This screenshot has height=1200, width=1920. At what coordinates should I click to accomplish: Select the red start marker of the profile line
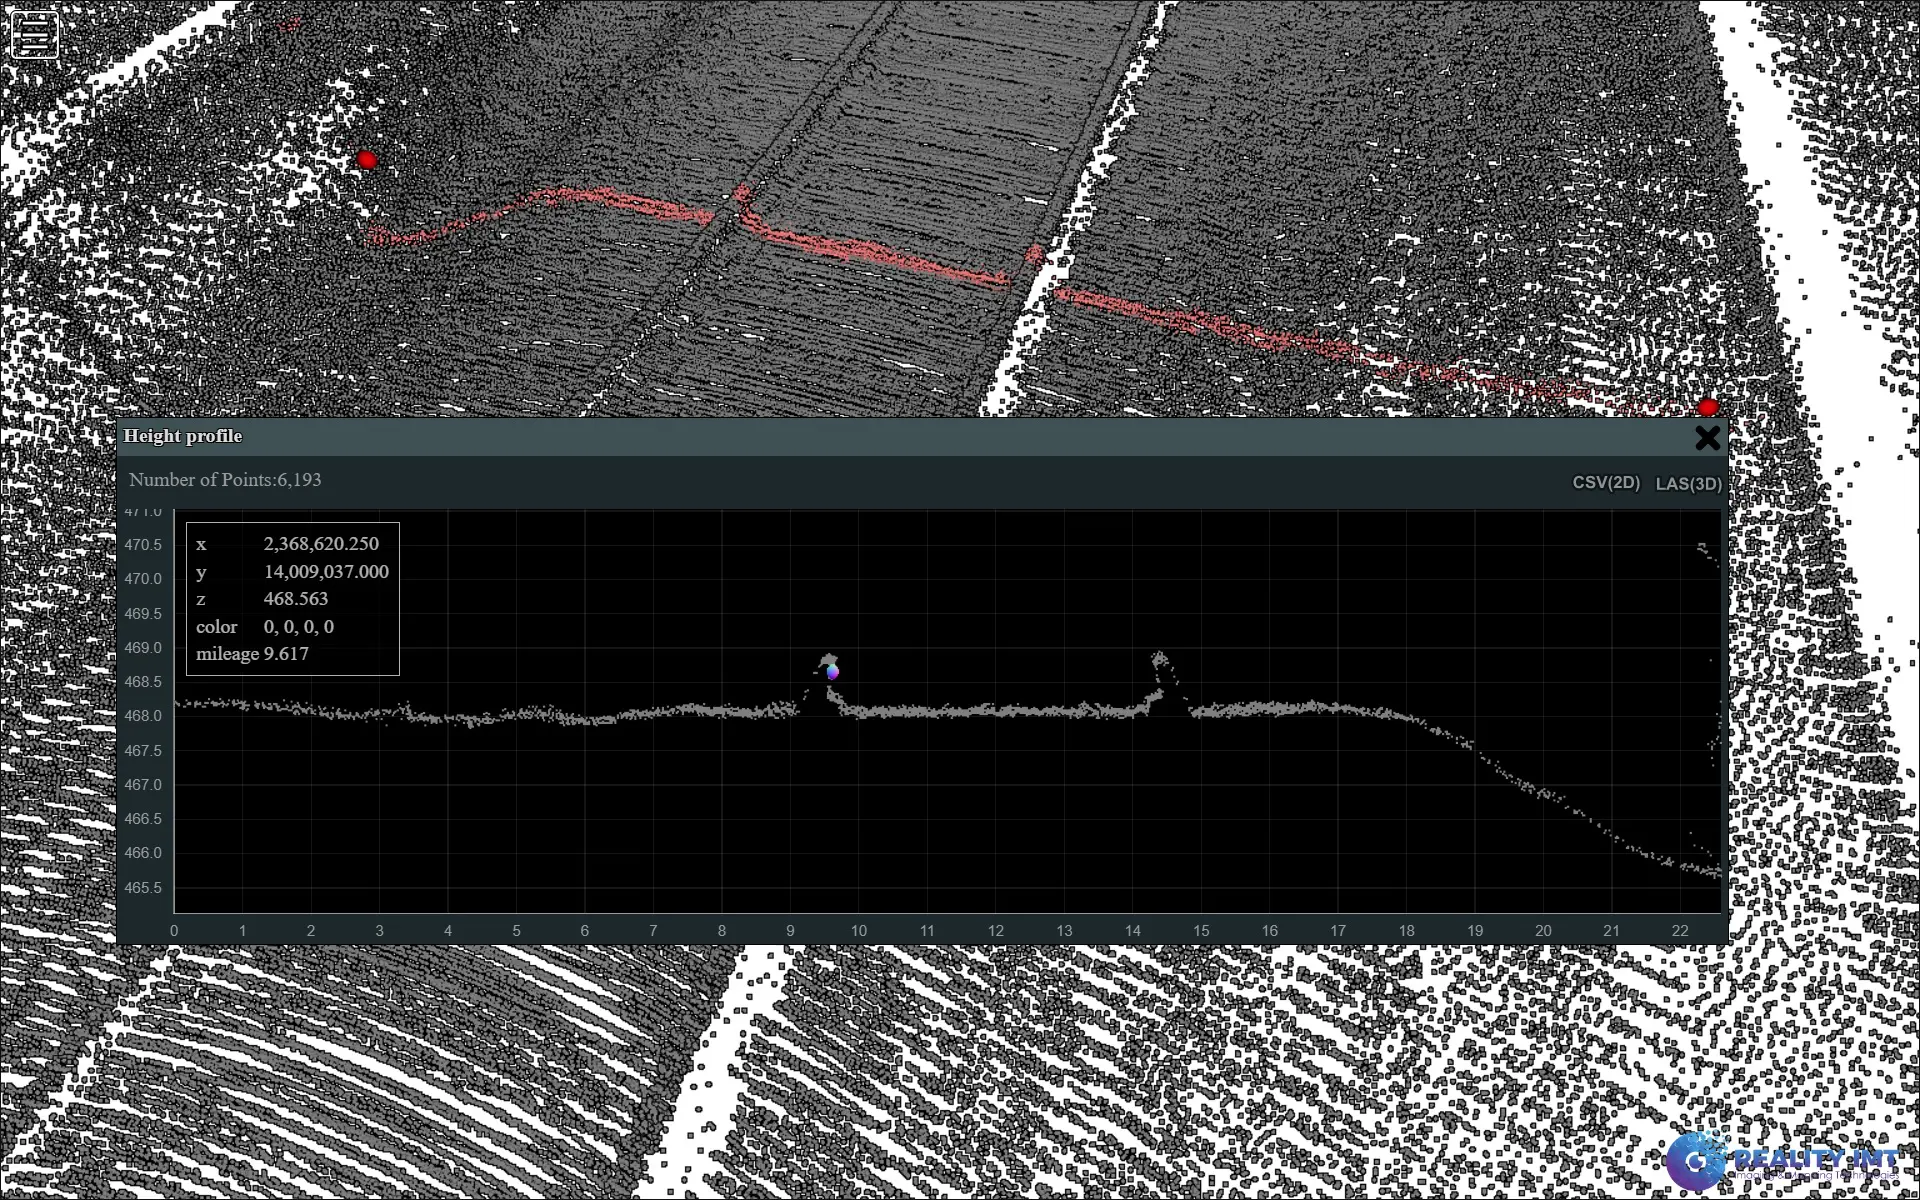[x=367, y=159]
